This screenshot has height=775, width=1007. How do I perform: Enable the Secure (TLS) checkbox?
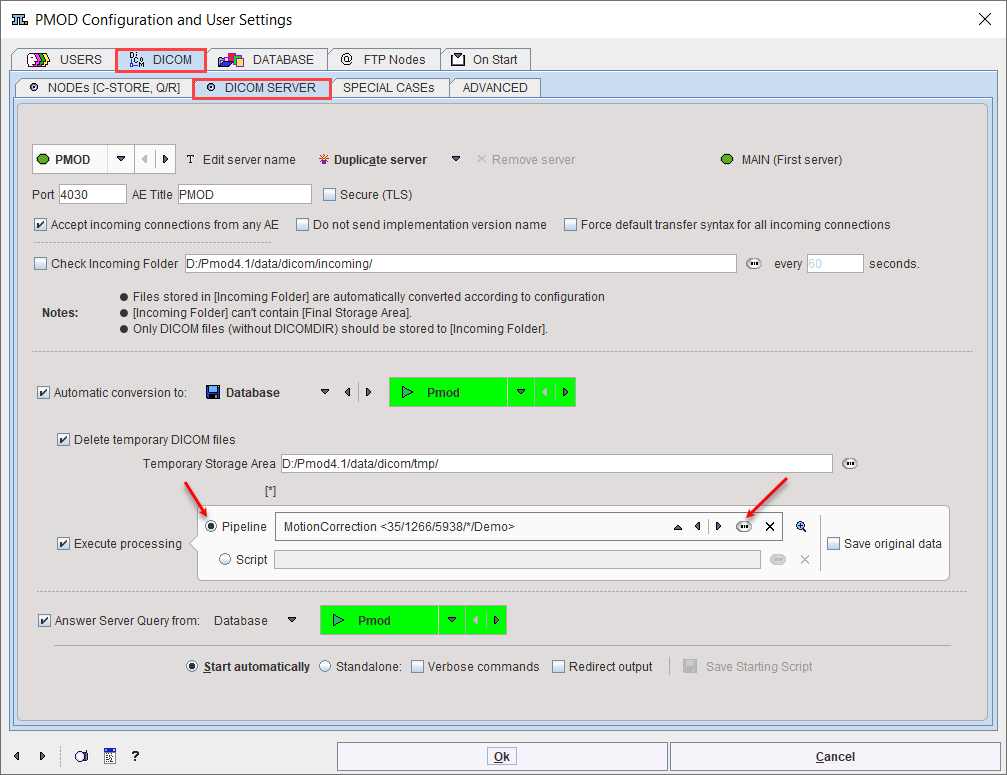(329, 195)
